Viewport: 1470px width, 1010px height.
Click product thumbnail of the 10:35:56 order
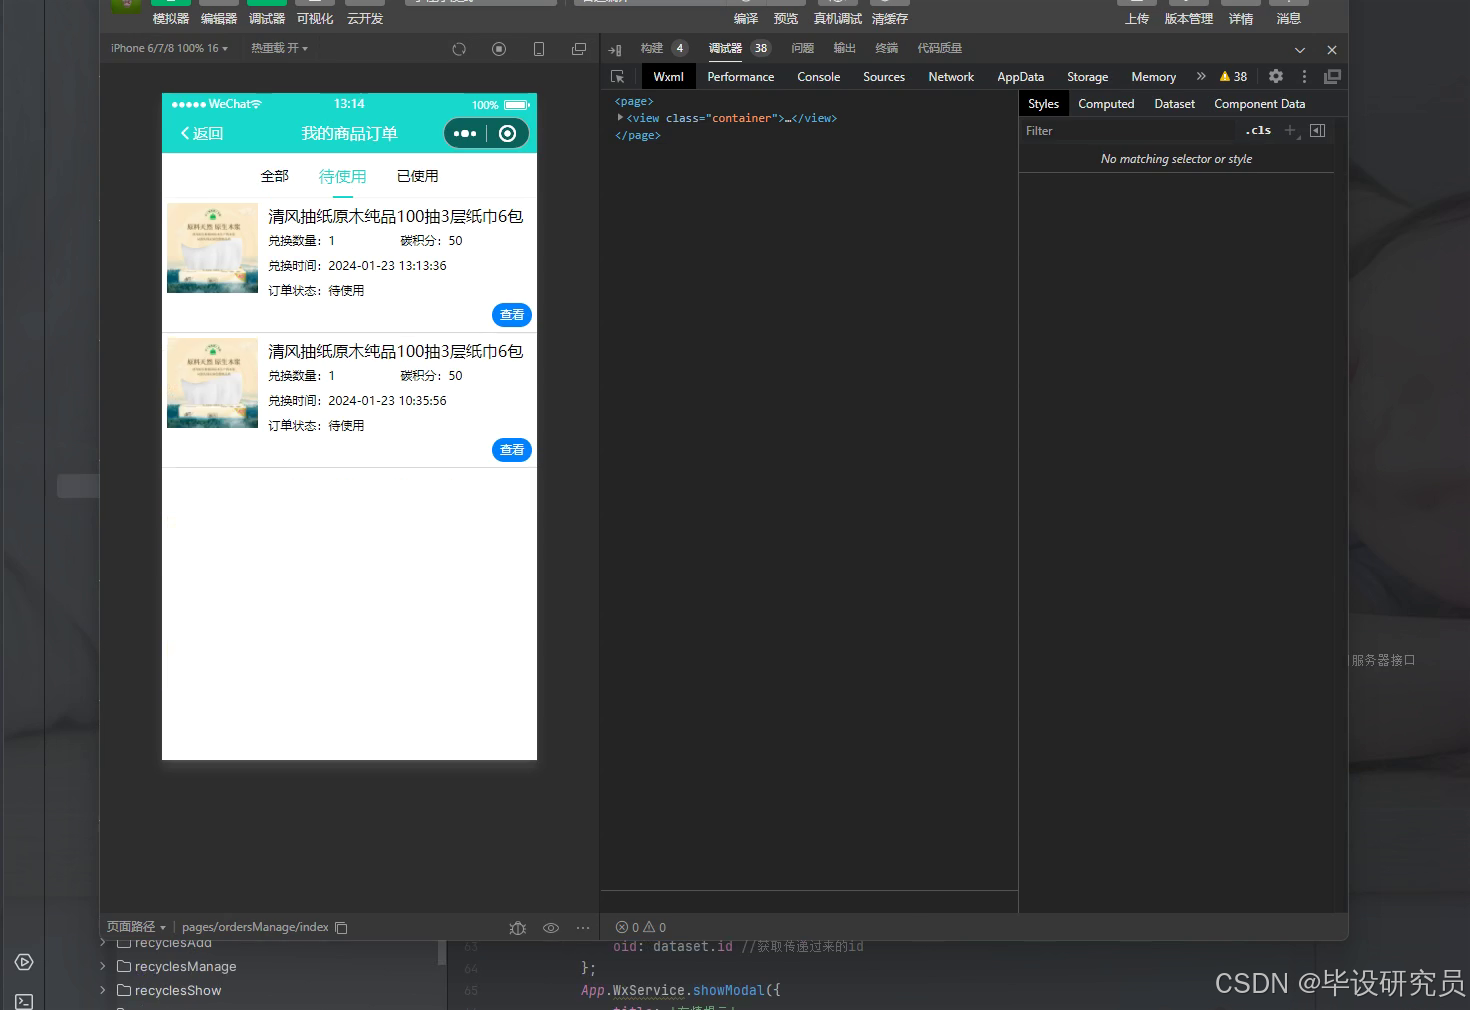pyautogui.click(x=213, y=383)
